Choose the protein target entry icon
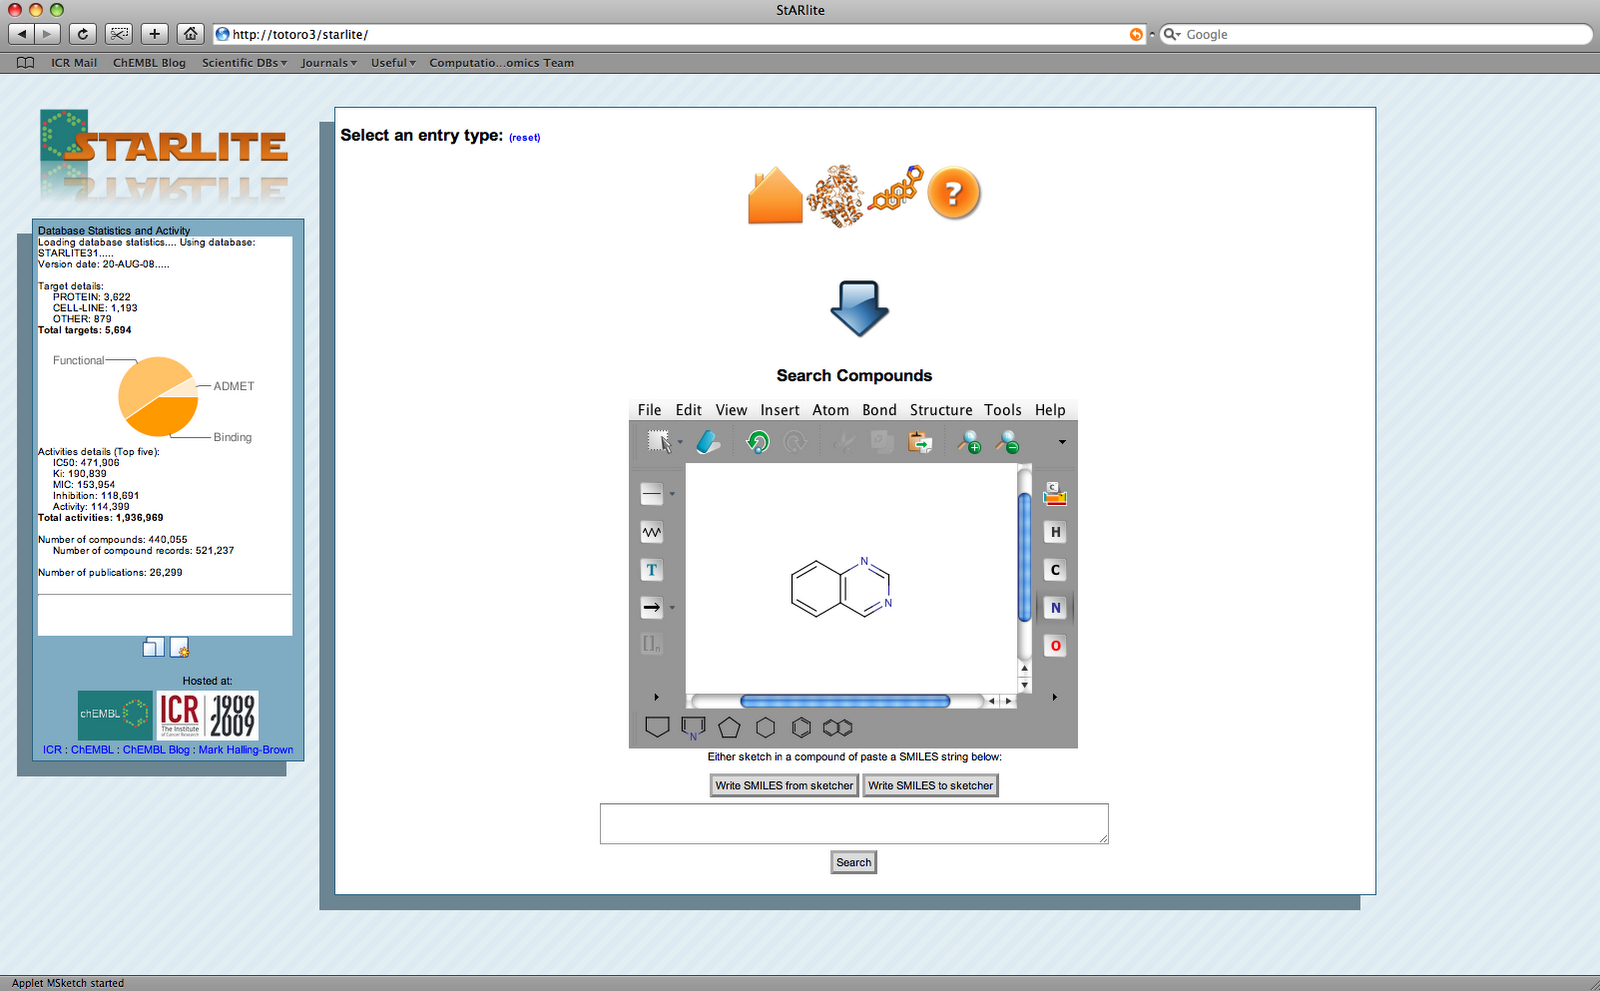 tap(835, 195)
